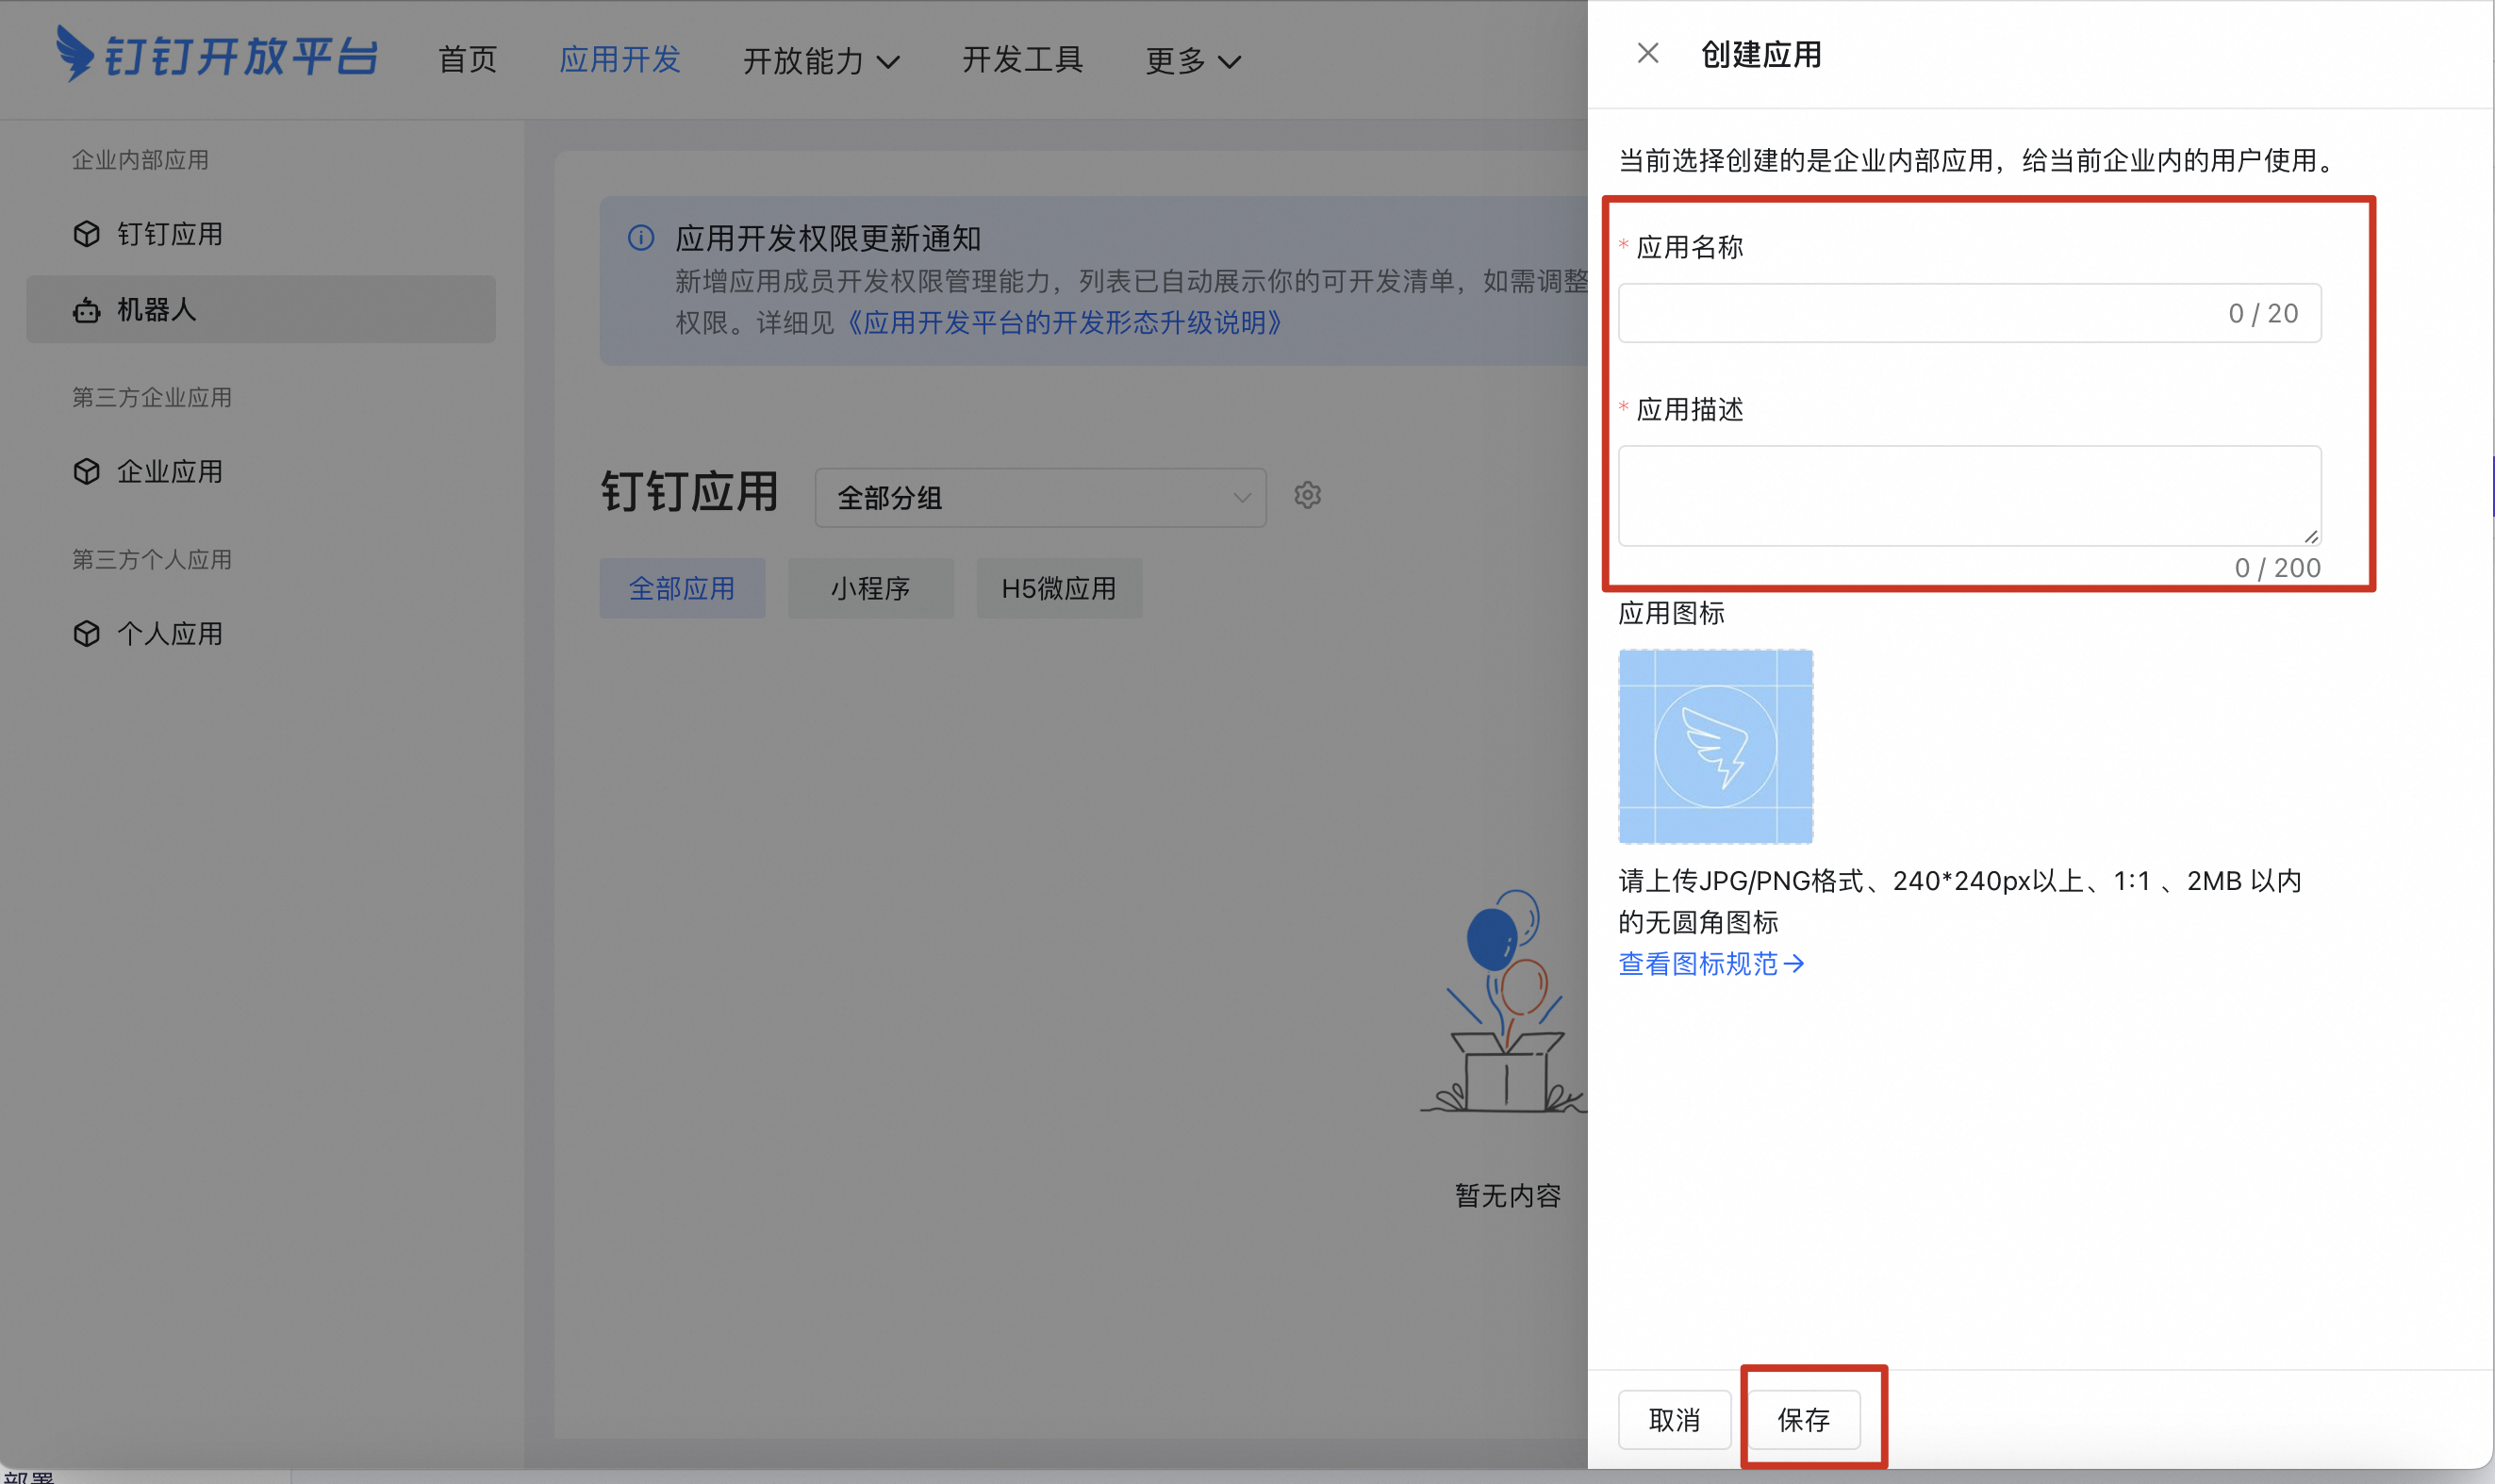Open 开发工具 in the top navigation
Viewport: 2495px width, 1484px height.
[x=1022, y=61]
